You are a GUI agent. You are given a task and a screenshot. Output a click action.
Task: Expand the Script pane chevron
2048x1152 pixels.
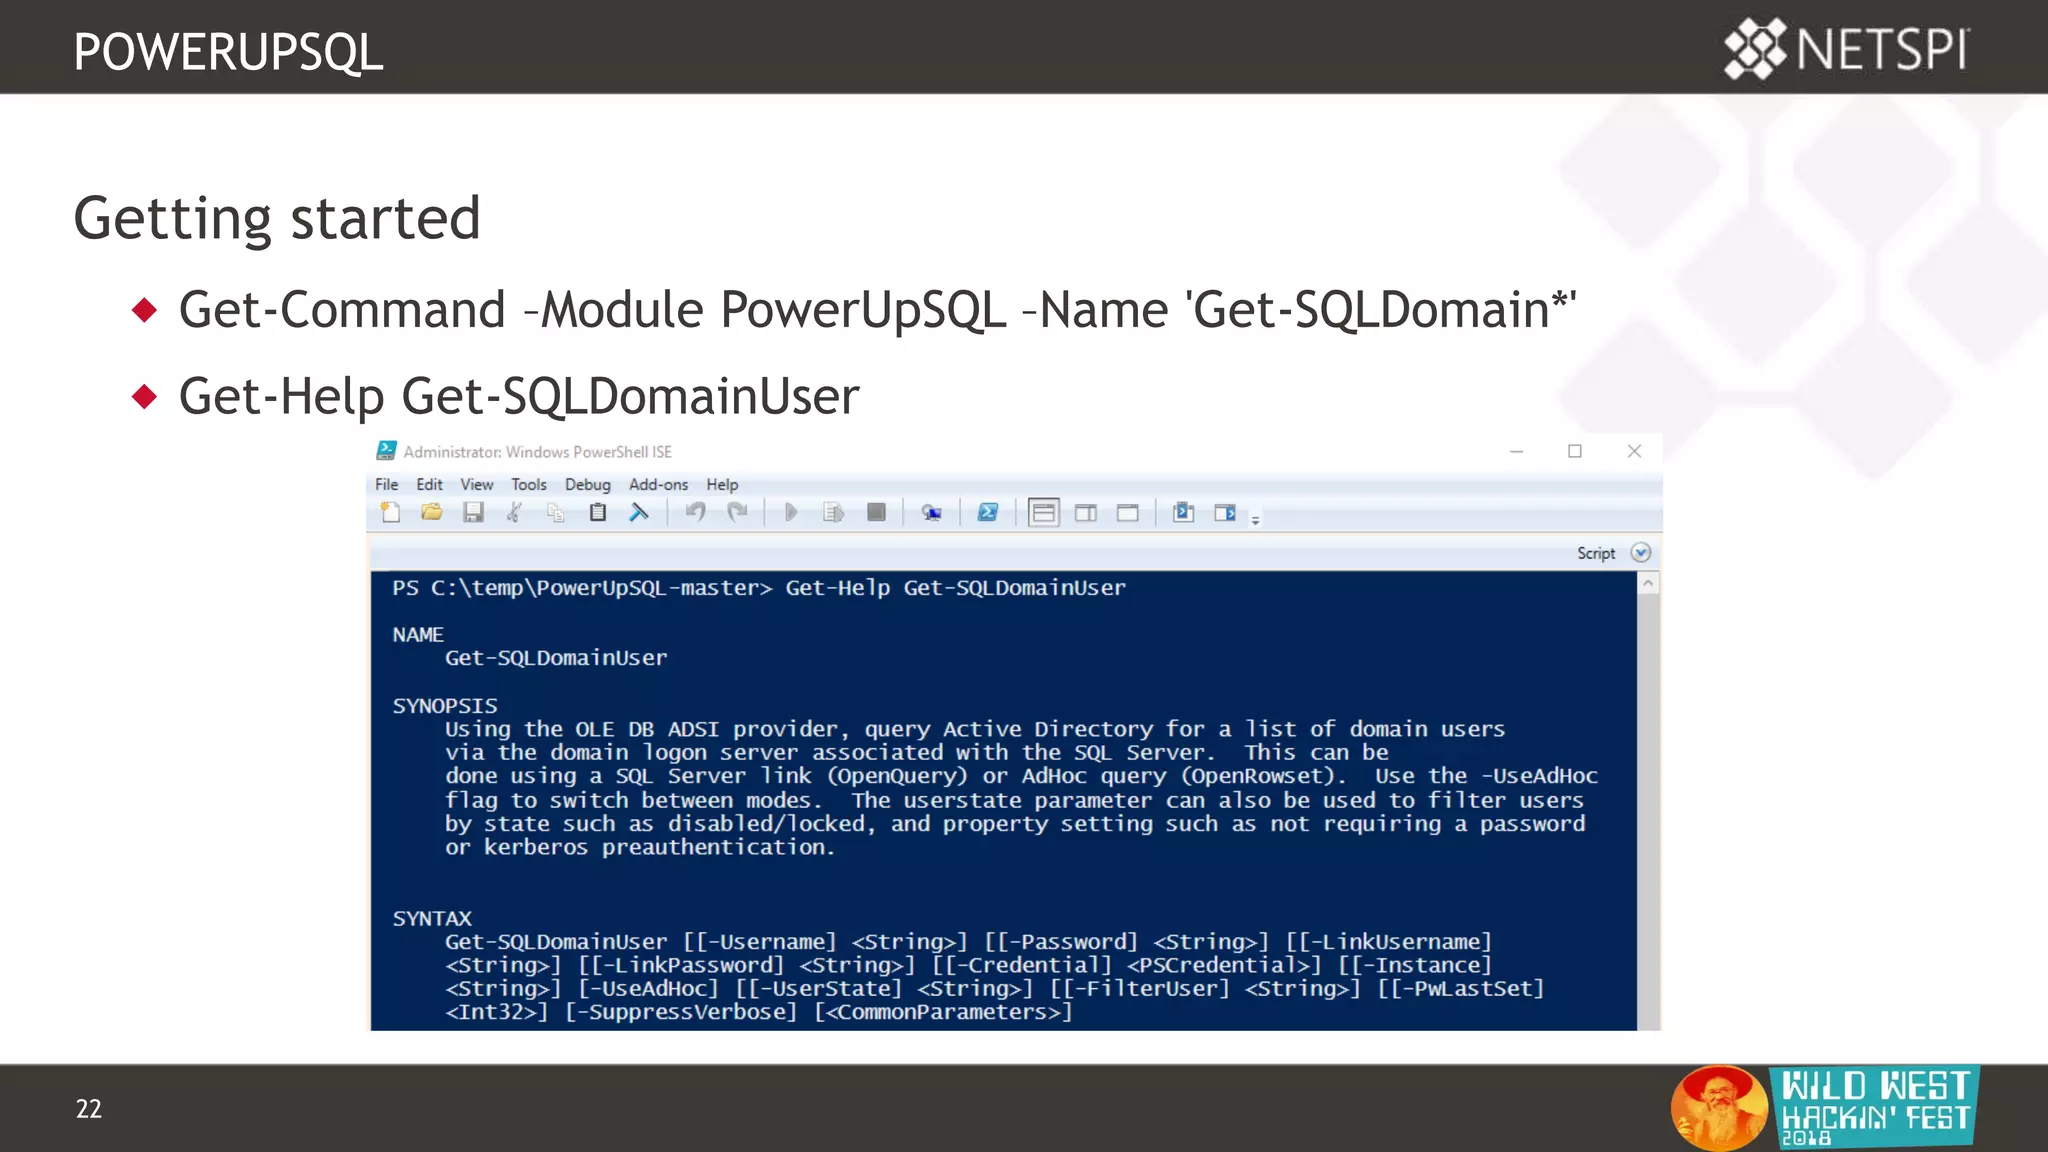[x=1641, y=553]
